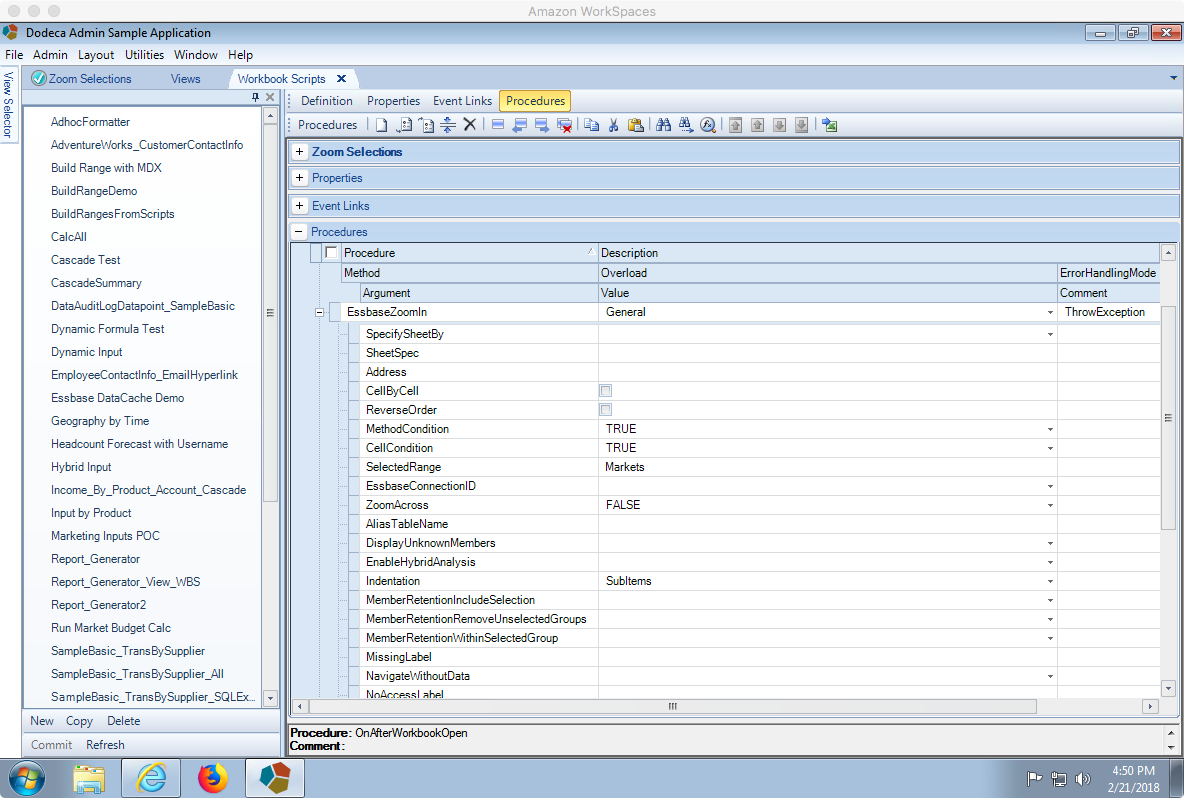The height and width of the screenshot is (798, 1184).
Task: Click the Paste clipboard icon
Action: [636, 125]
